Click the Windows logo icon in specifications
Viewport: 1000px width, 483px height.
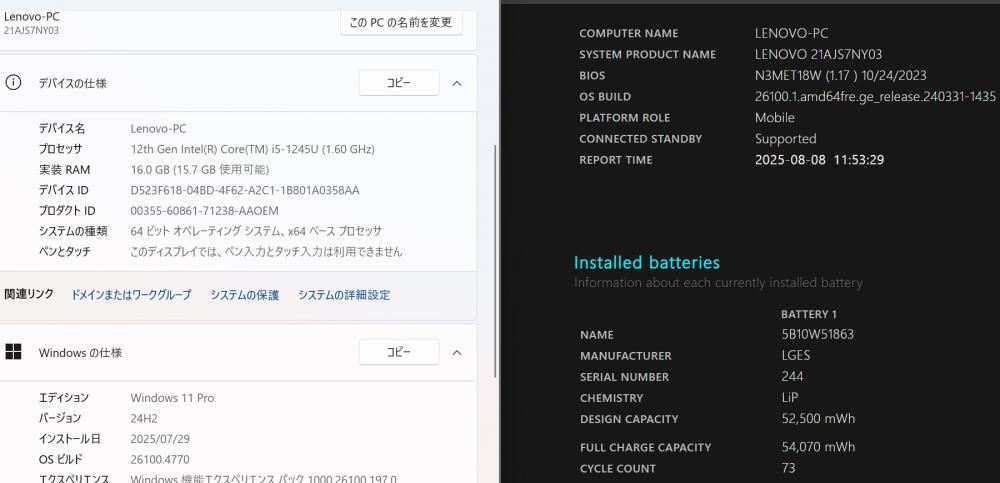tap(13, 352)
